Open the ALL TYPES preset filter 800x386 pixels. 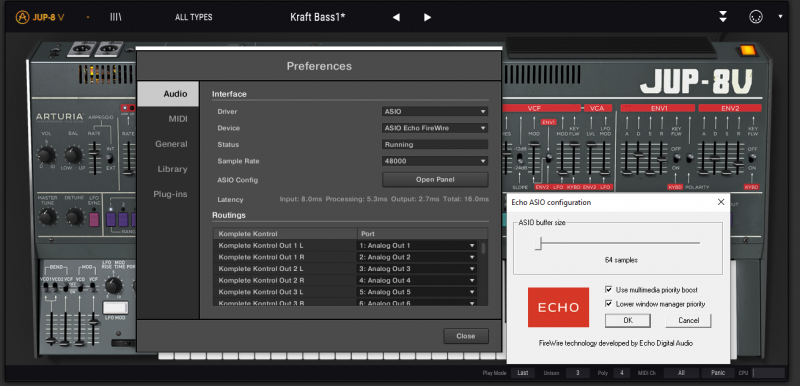pos(193,17)
